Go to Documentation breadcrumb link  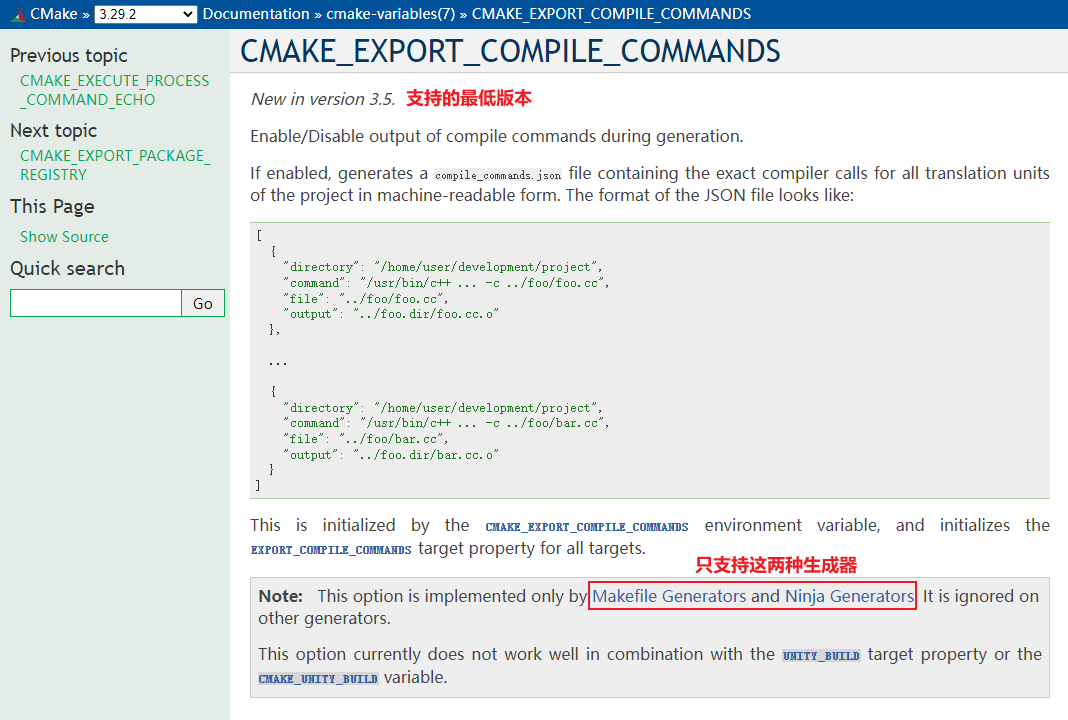point(256,14)
